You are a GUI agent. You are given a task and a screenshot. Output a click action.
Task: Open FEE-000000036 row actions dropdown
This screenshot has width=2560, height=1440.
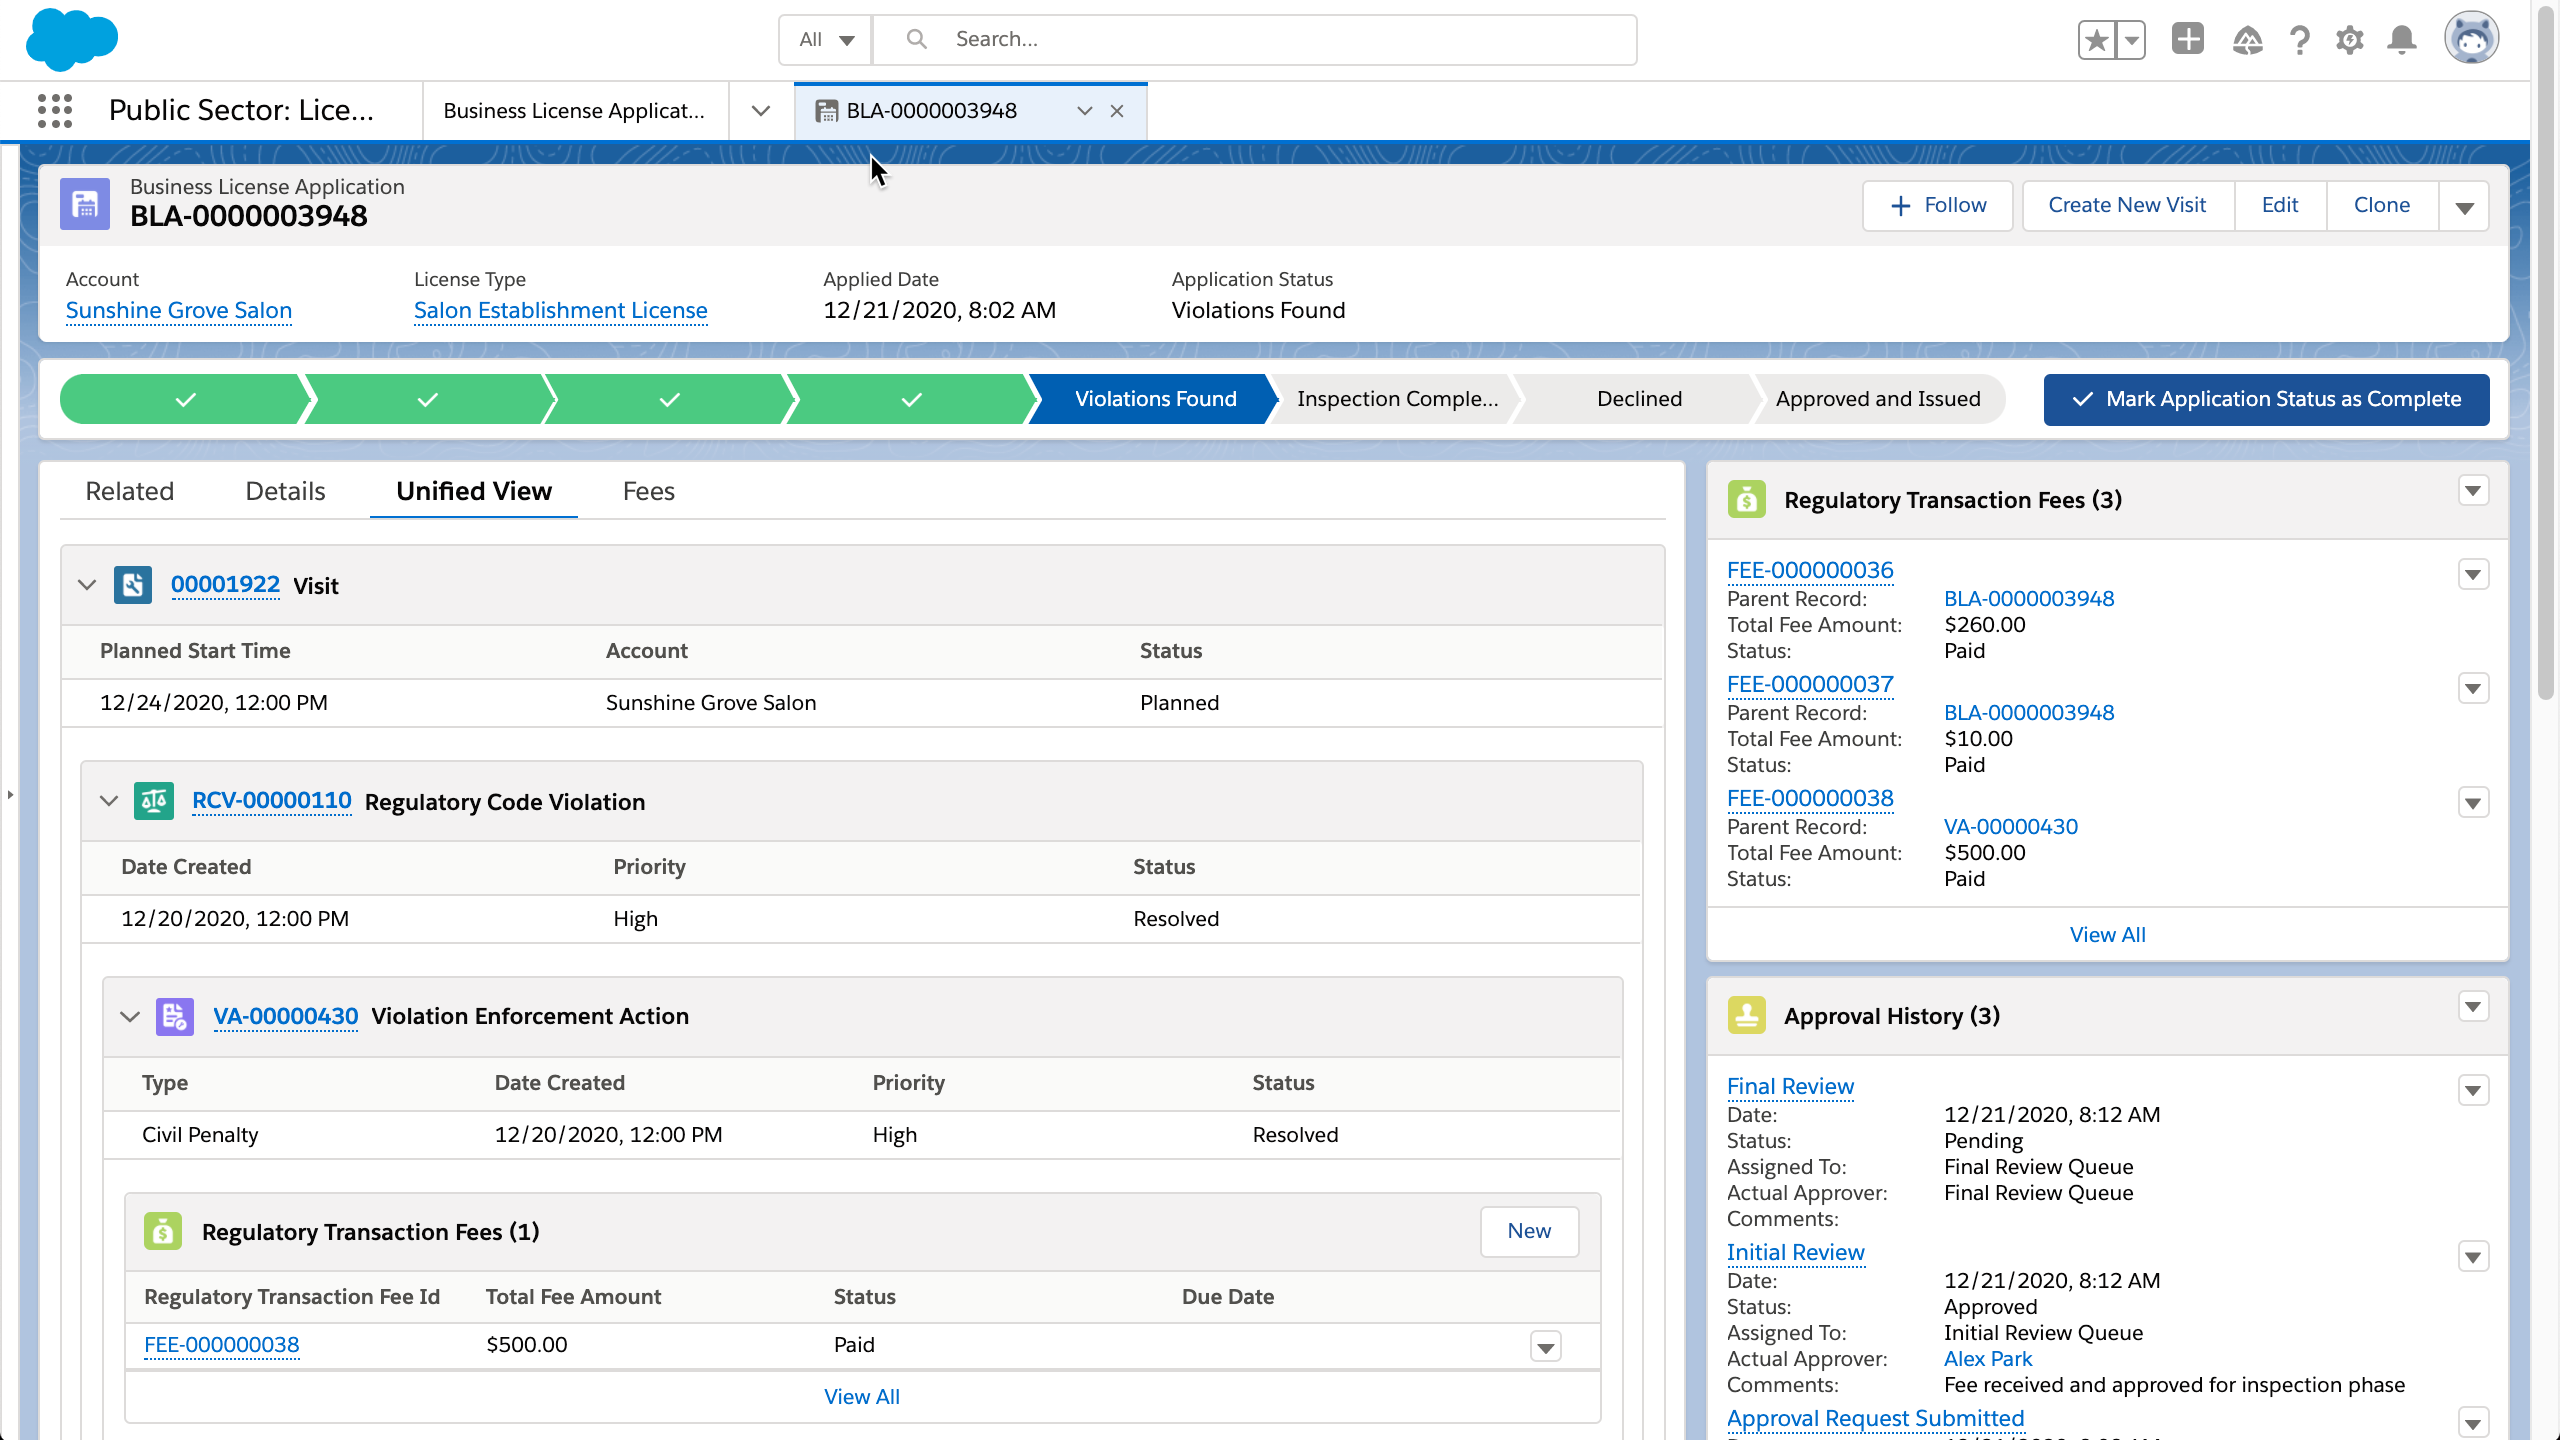click(x=2473, y=575)
